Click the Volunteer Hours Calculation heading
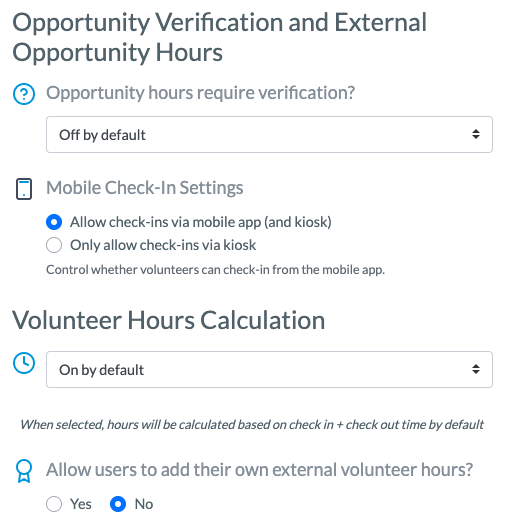Image resolution: width=506 pixels, height=528 pixels. pyautogui.click(x=169, y=320)
